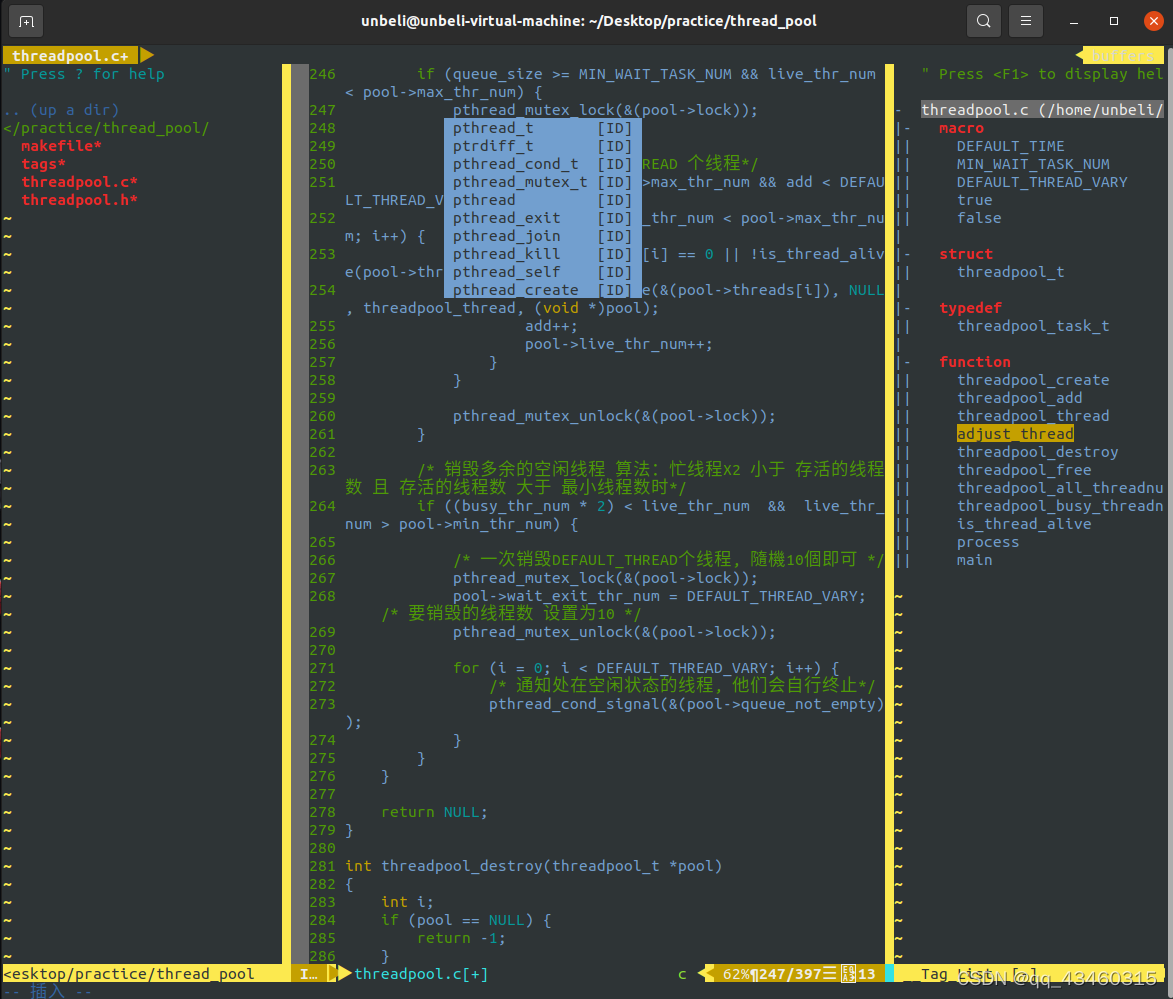Jump to threadpool_task_t typedef tag
The image size is (1173, 999).
[x=1033, y=326]
